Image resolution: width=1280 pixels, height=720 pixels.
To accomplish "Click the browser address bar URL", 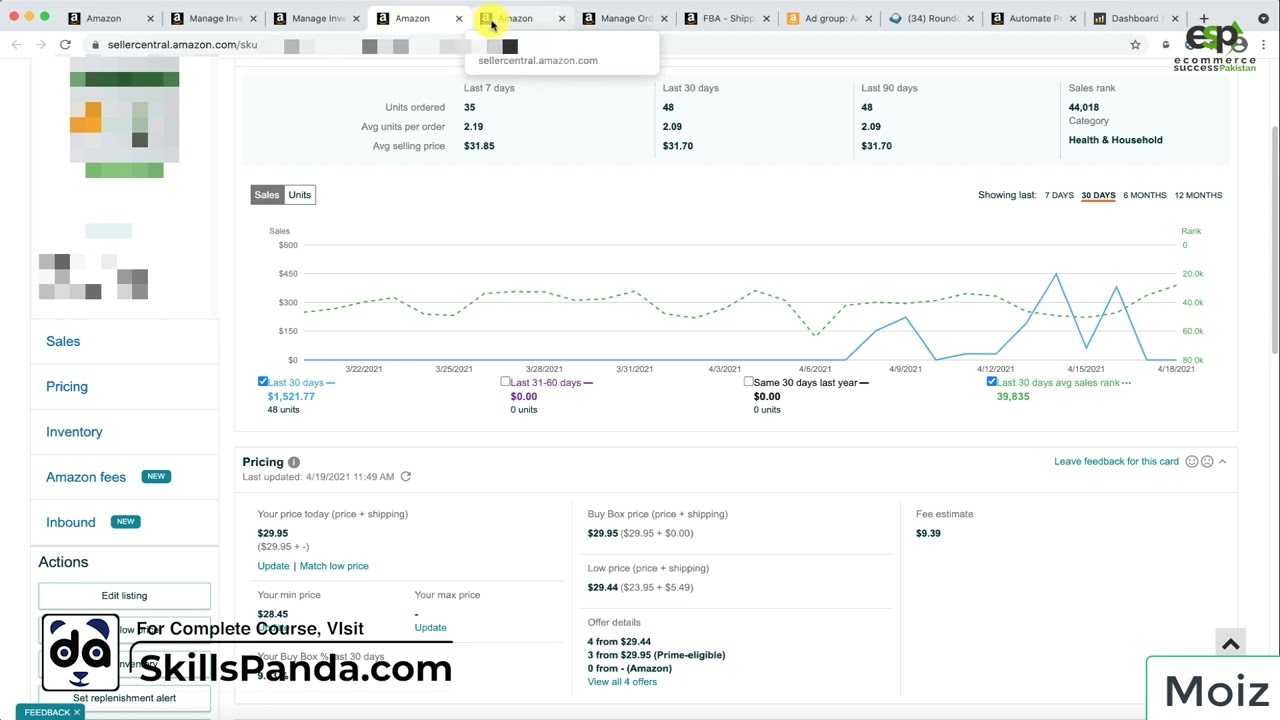I will click(181, 45).
